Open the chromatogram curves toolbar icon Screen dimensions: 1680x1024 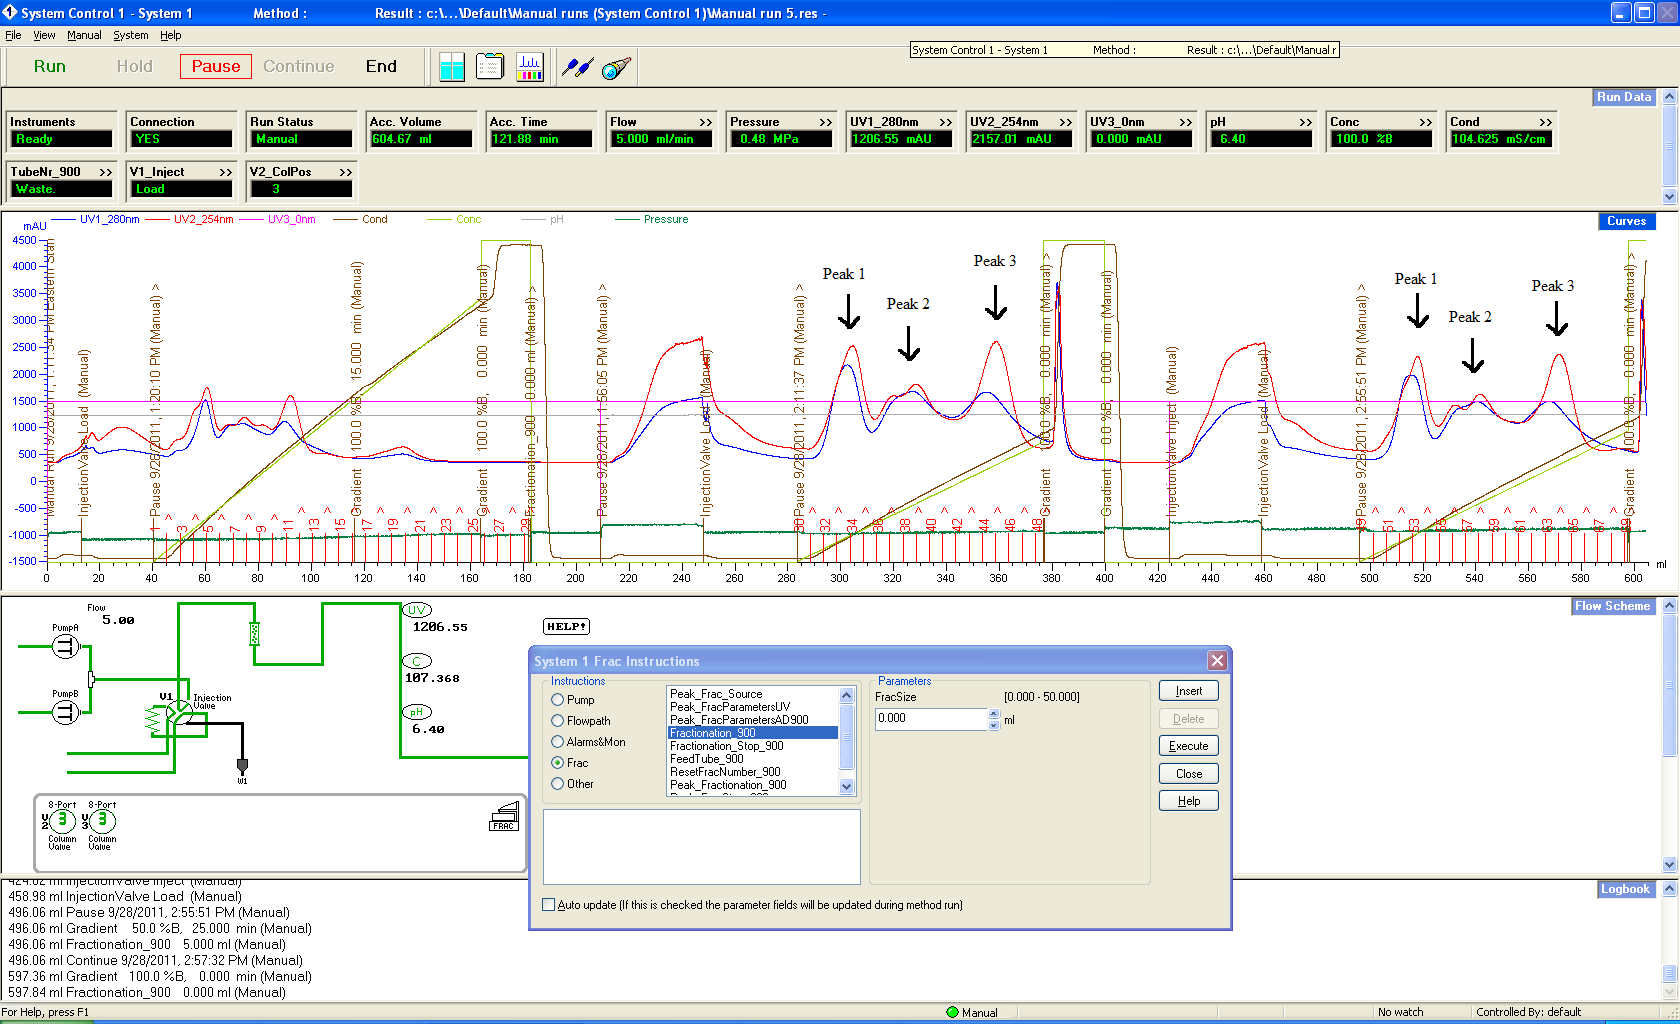pos(529,67)
